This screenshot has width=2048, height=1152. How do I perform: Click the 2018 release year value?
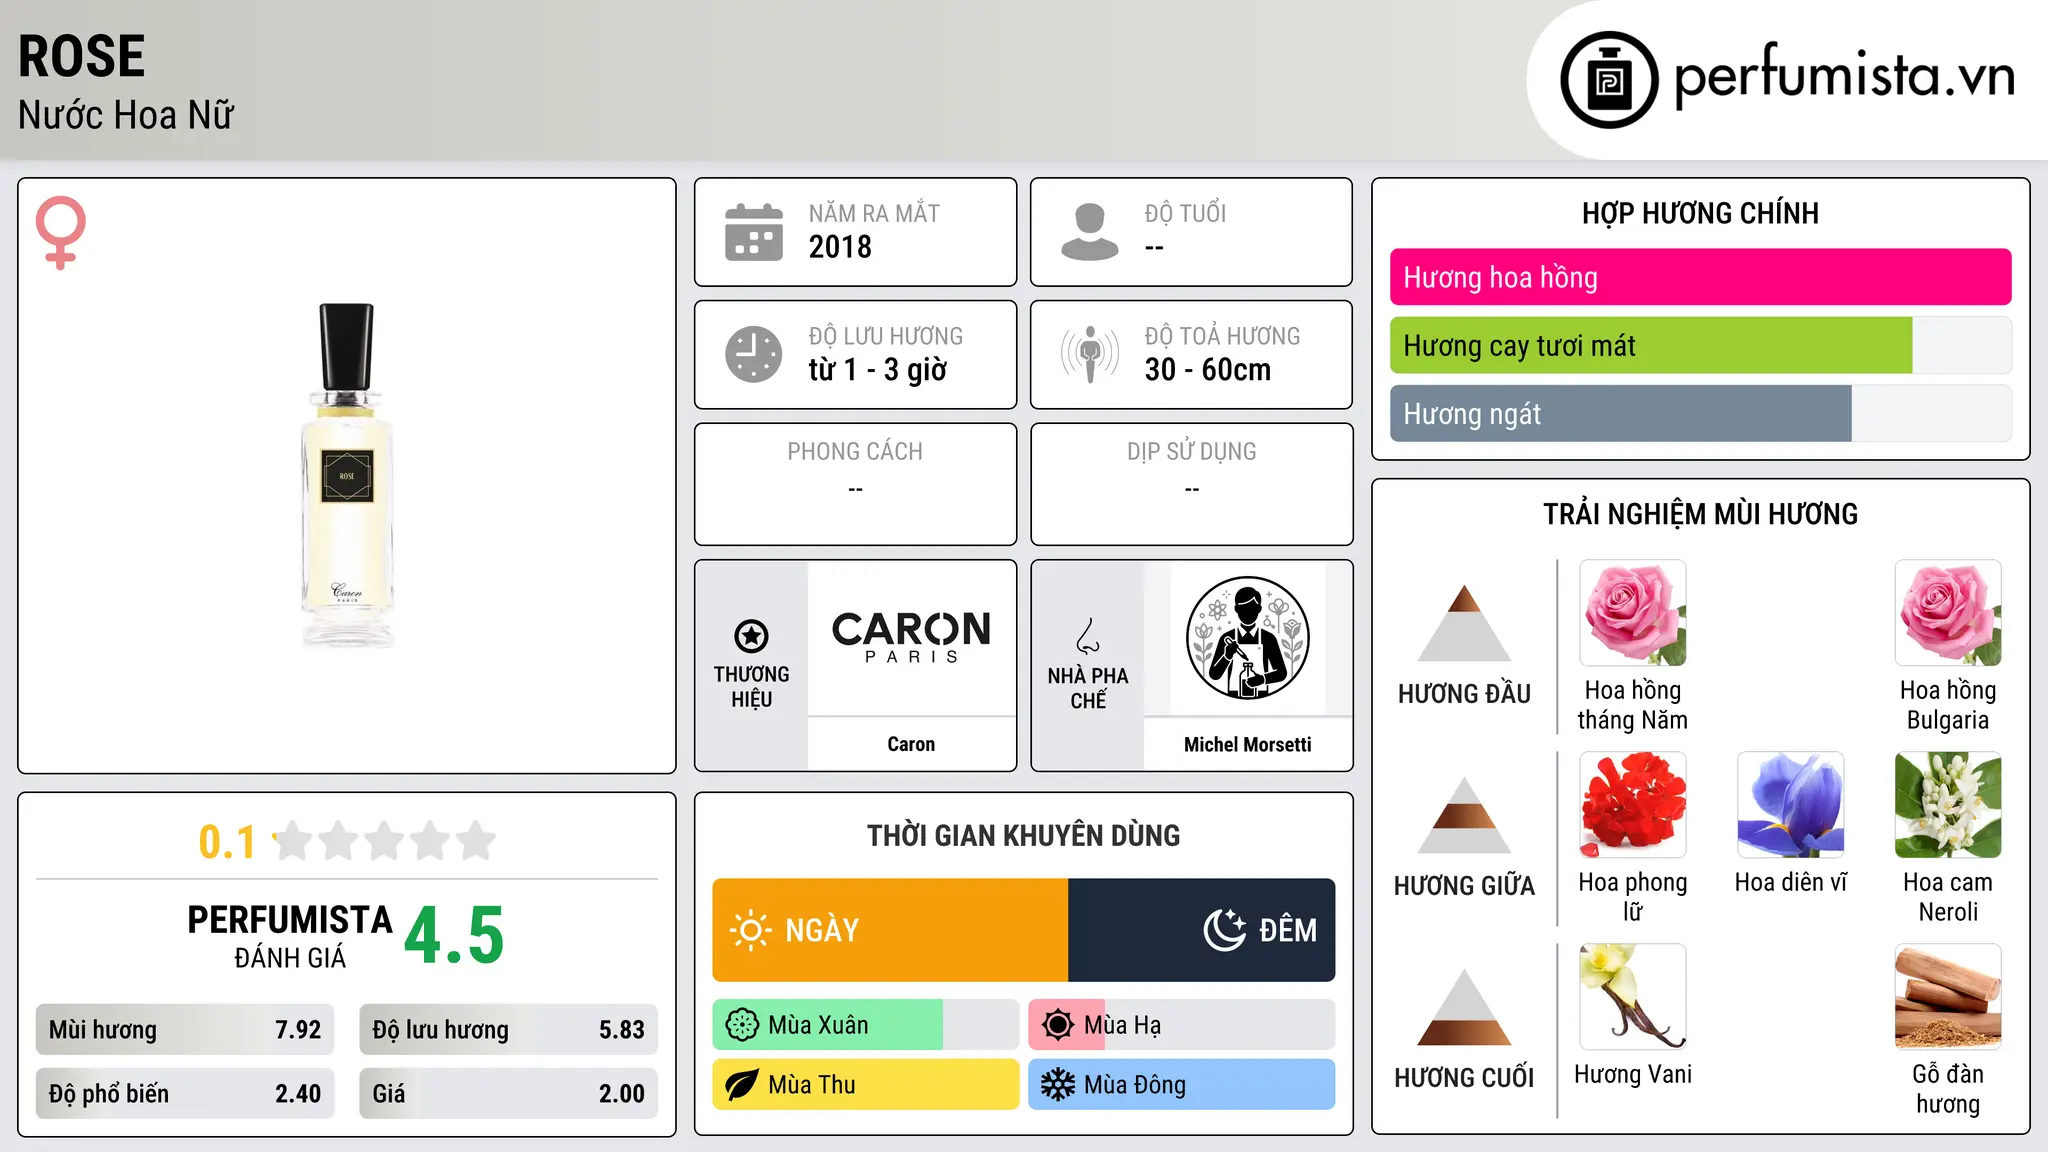click(840, 247)
